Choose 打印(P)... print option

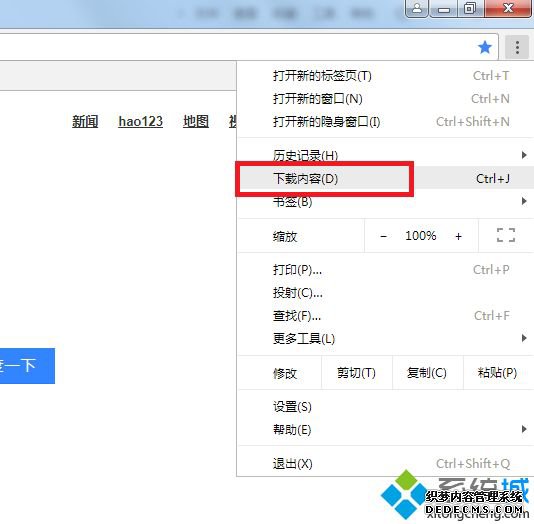click(x=385, y=270)
